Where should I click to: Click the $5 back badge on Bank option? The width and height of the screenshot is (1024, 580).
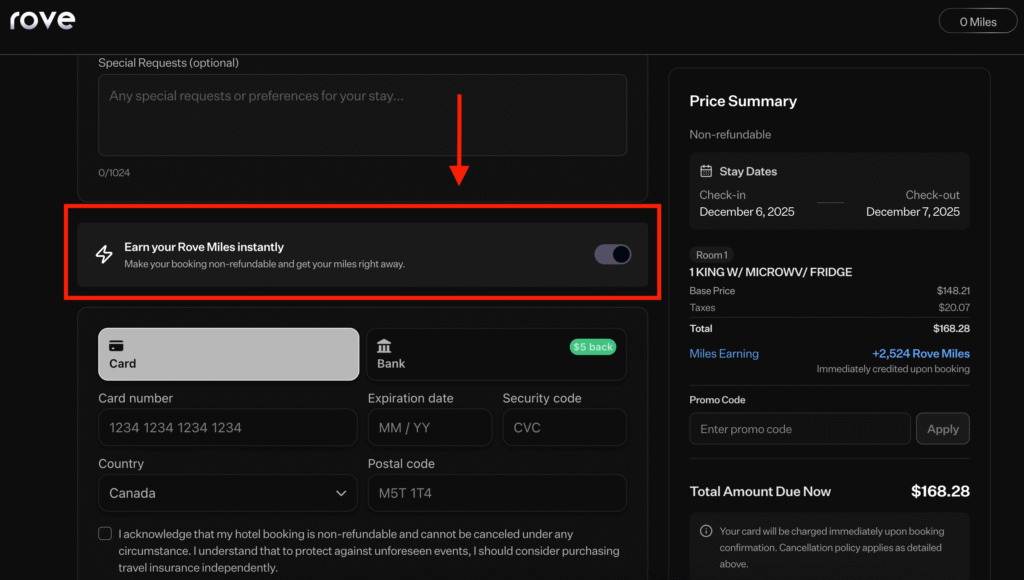pos(593,346)
